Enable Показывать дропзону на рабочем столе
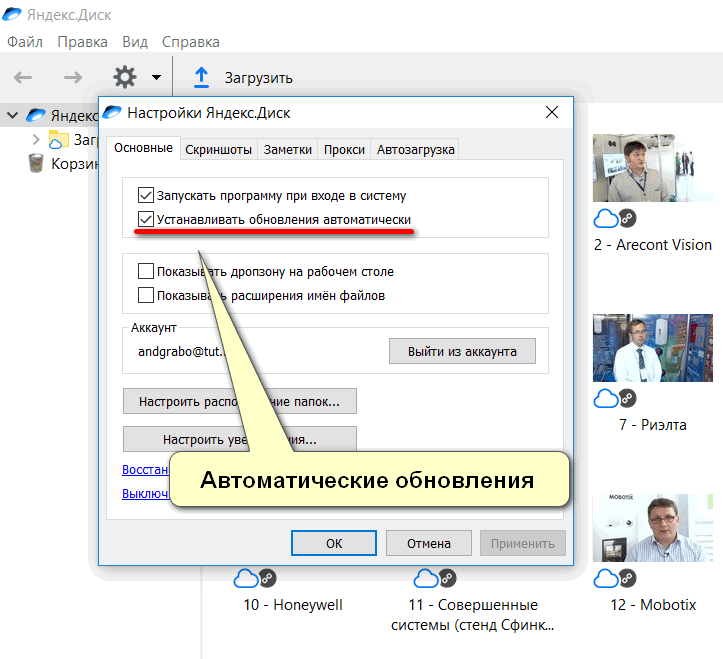Image resolution: width=723 pixels, height=659 pixels. [x=146, y=271]
